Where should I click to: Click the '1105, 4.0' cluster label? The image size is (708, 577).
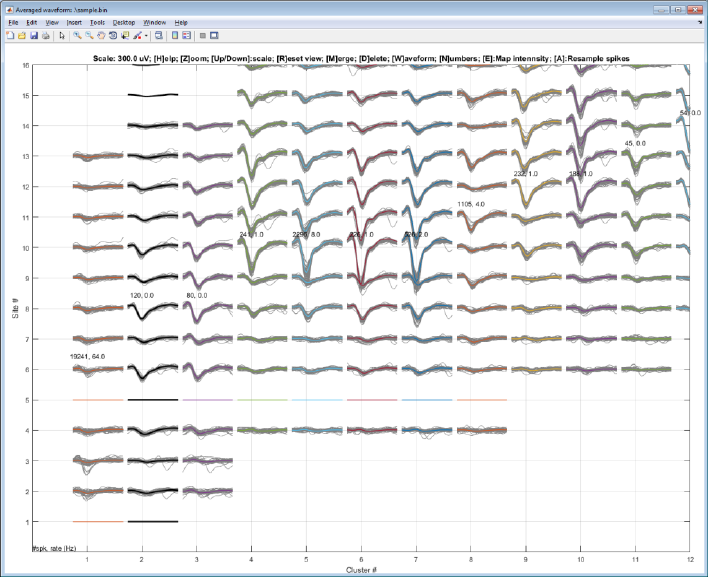coord(471,204)
